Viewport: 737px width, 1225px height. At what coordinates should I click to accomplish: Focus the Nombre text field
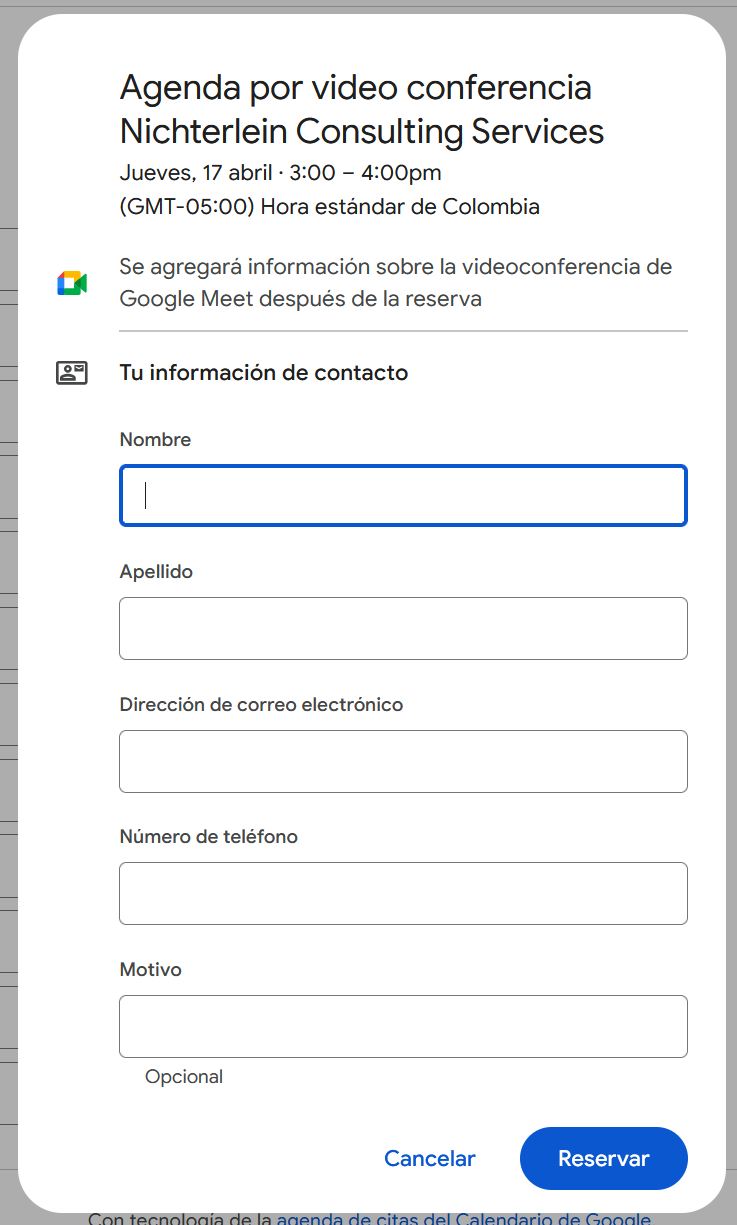click(x=403, y=496)
